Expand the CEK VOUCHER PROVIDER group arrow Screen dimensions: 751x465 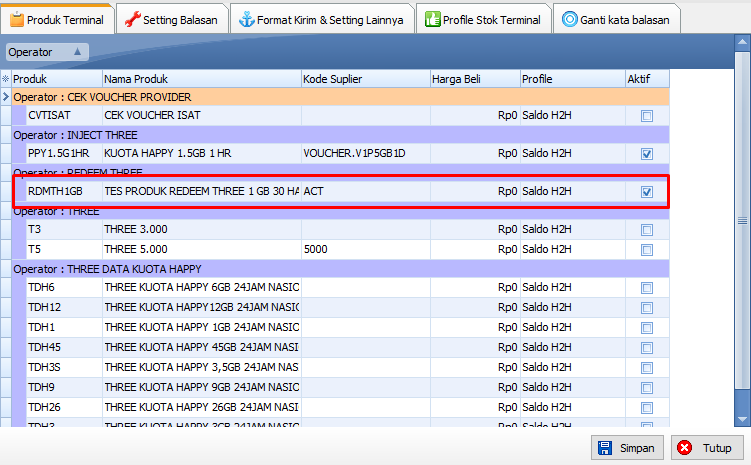click(6, 97)
